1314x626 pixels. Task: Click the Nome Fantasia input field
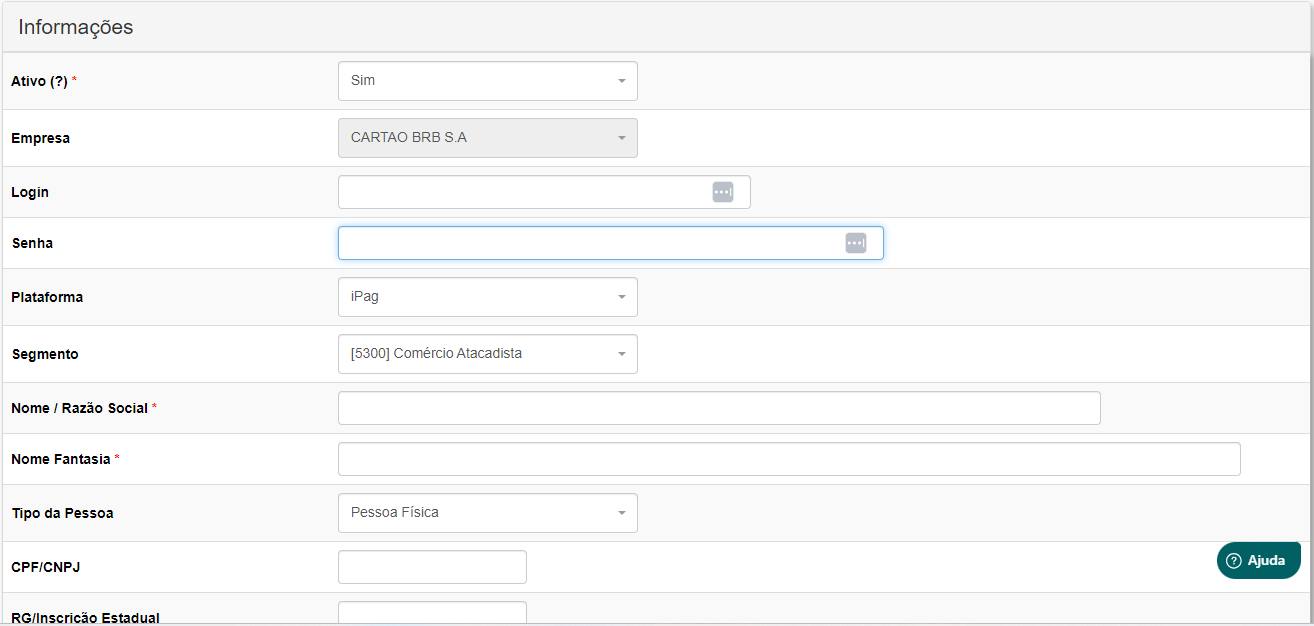[789, 459]
